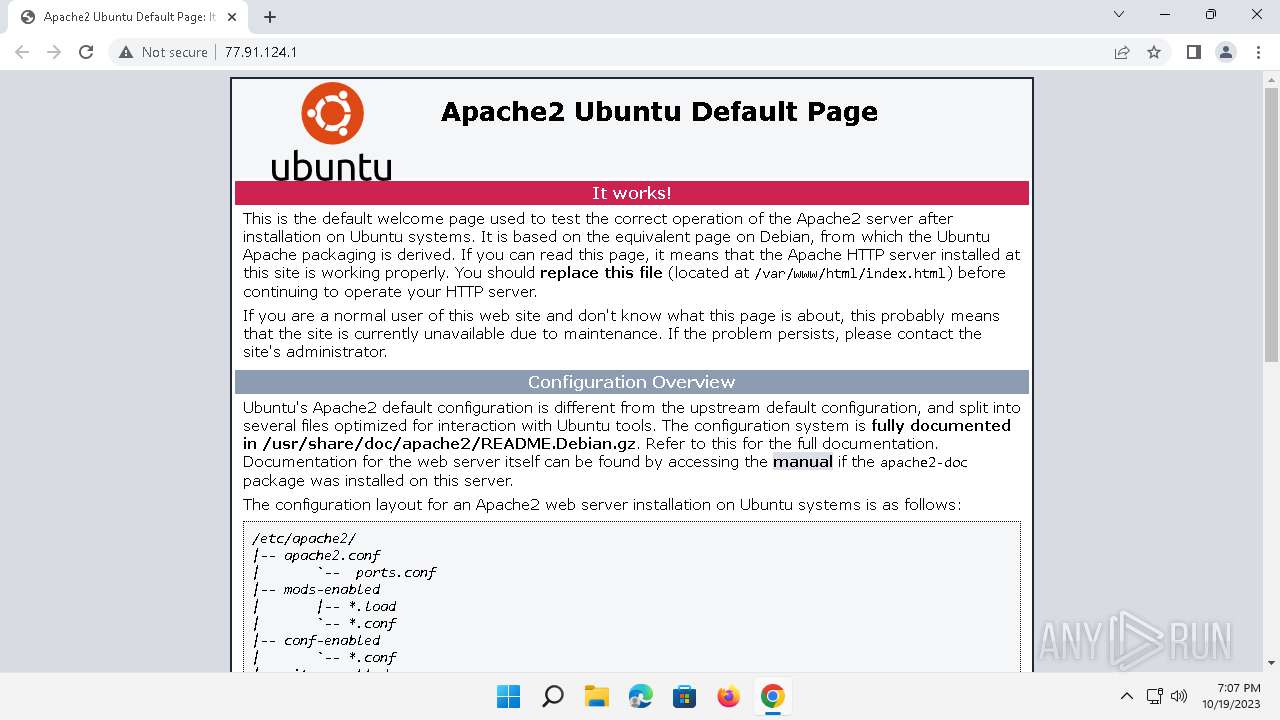Expand the tab search dropdown arrow
Viewport: 1280px width, 720px height.
tap(1118, 14)
